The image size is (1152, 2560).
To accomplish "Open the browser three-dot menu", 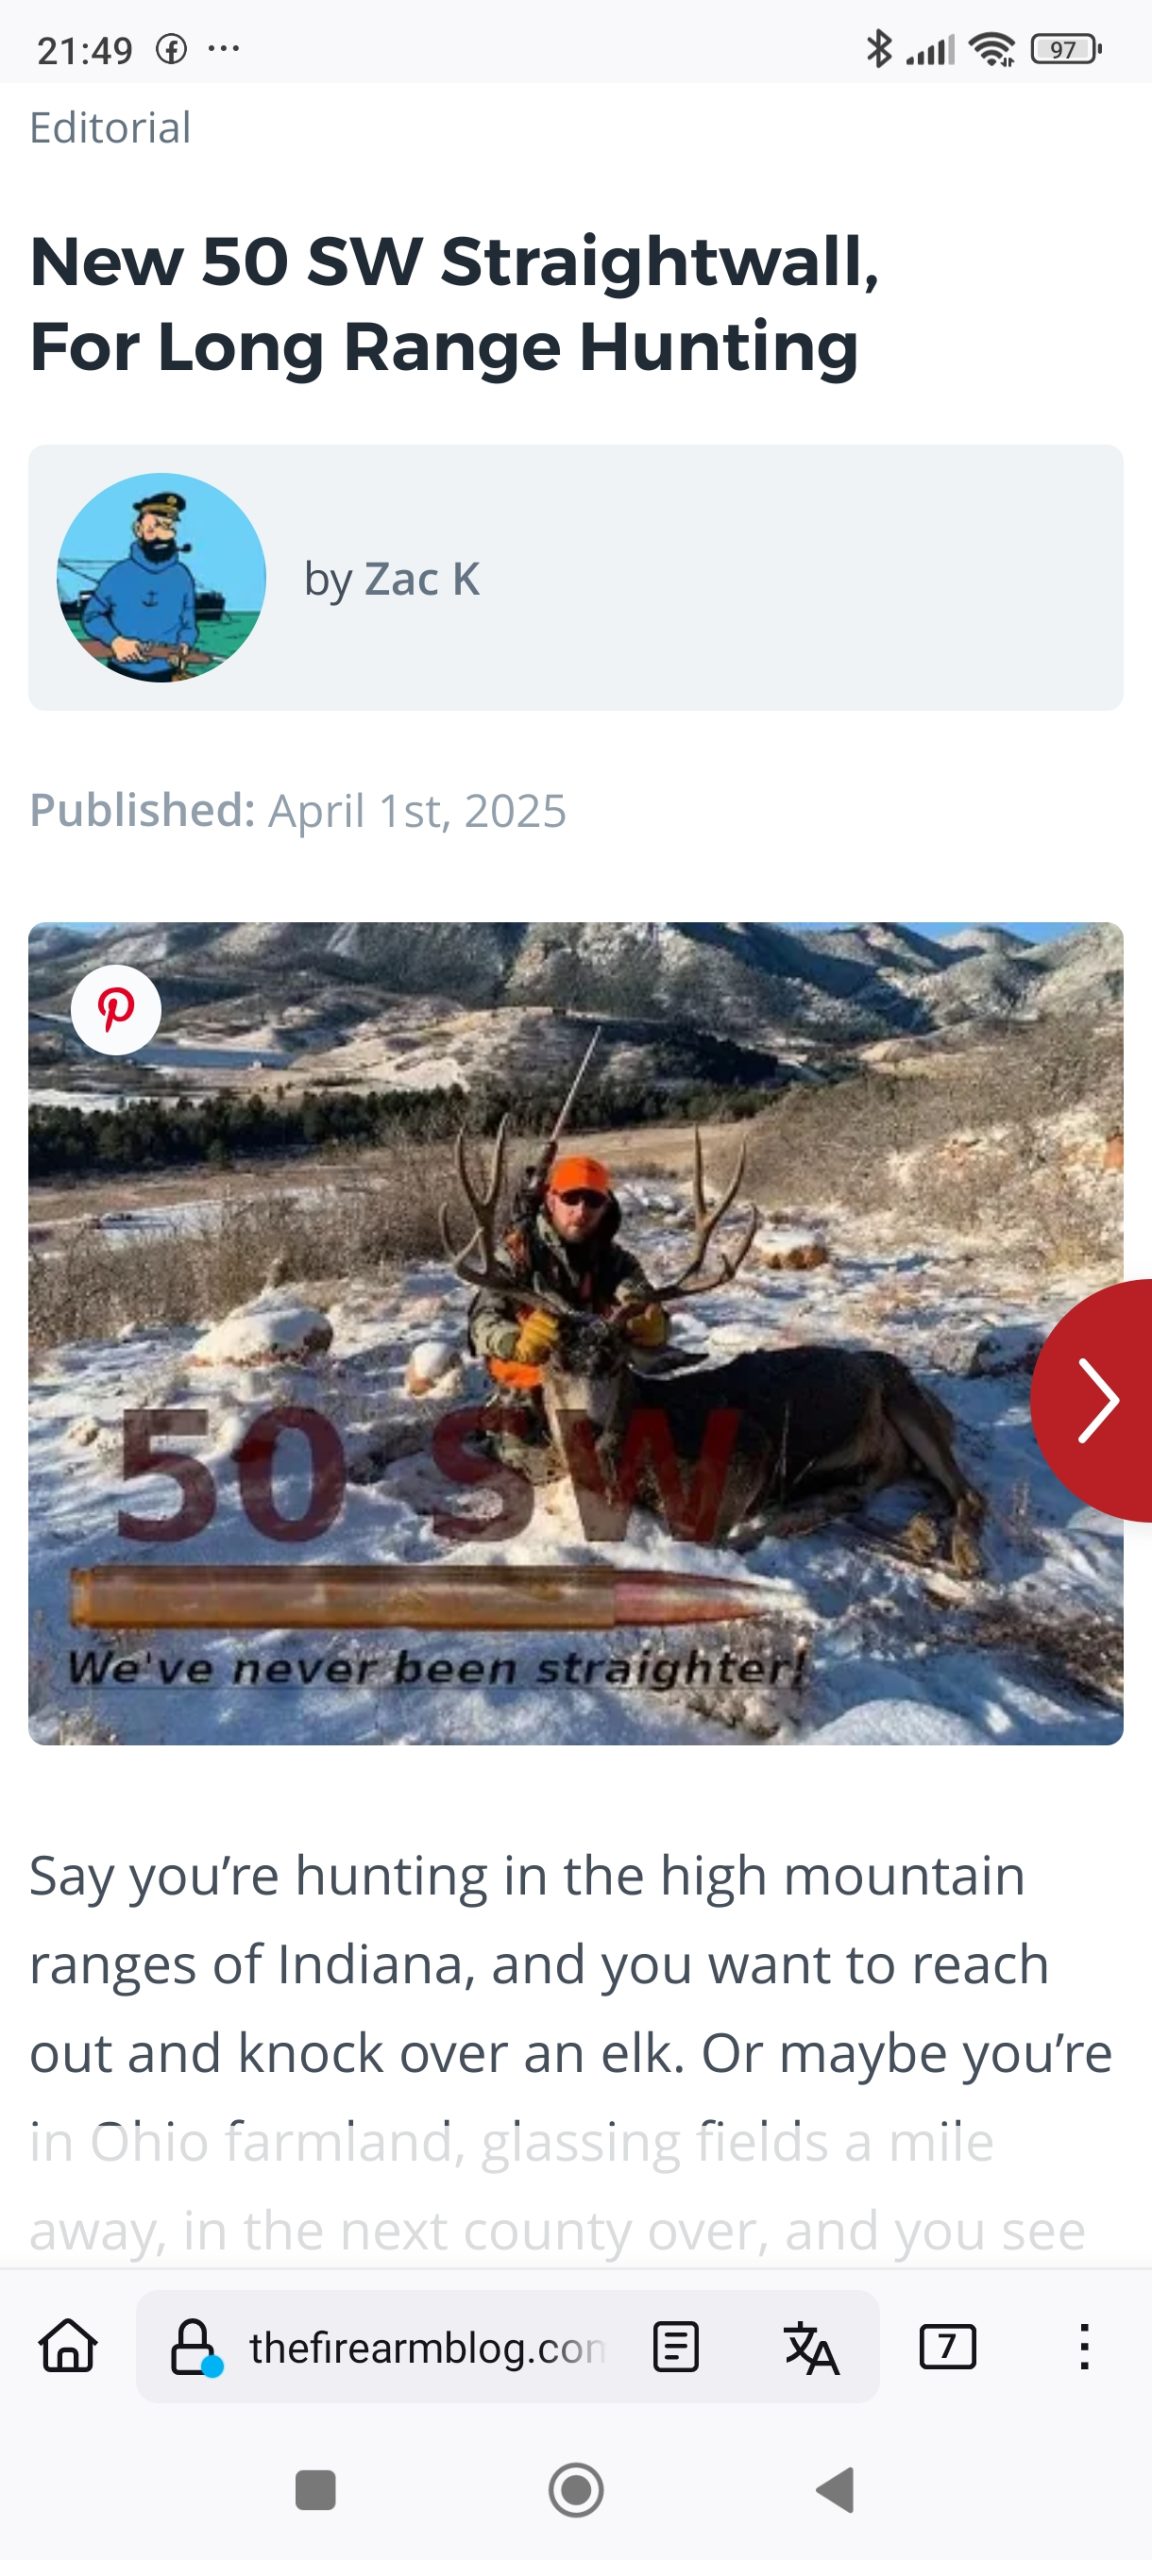I will click(x=1084, y=2346).
